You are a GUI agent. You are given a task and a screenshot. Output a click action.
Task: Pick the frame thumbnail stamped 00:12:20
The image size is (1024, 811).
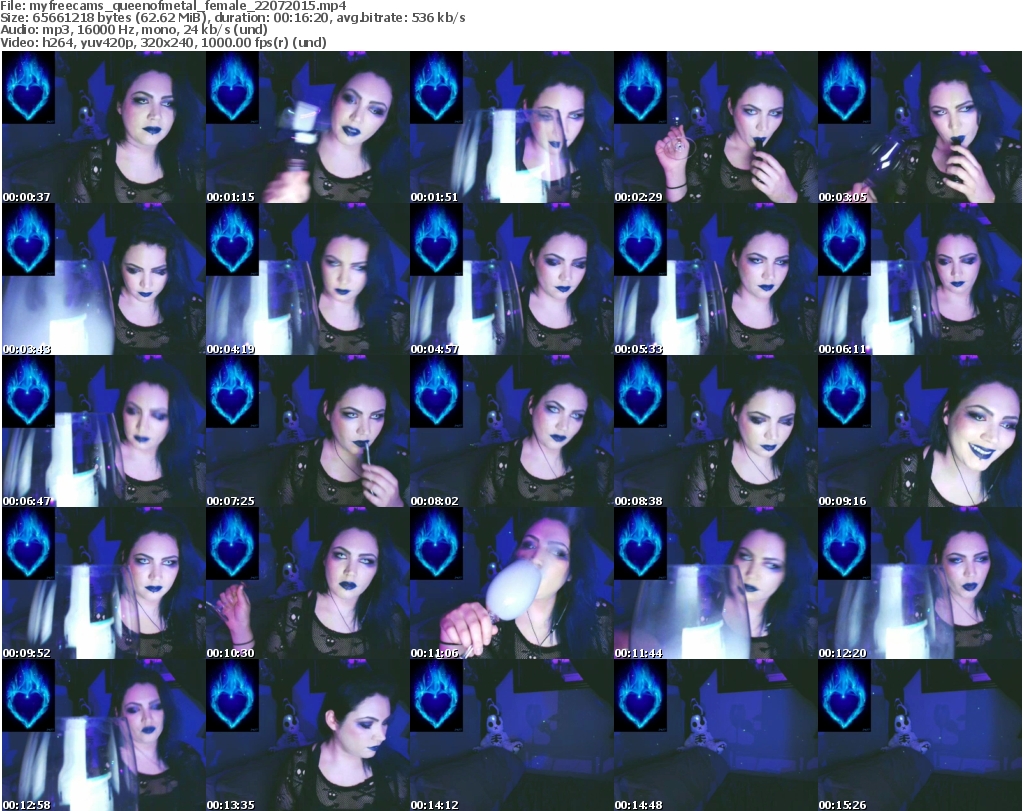(x=920, y=584)
